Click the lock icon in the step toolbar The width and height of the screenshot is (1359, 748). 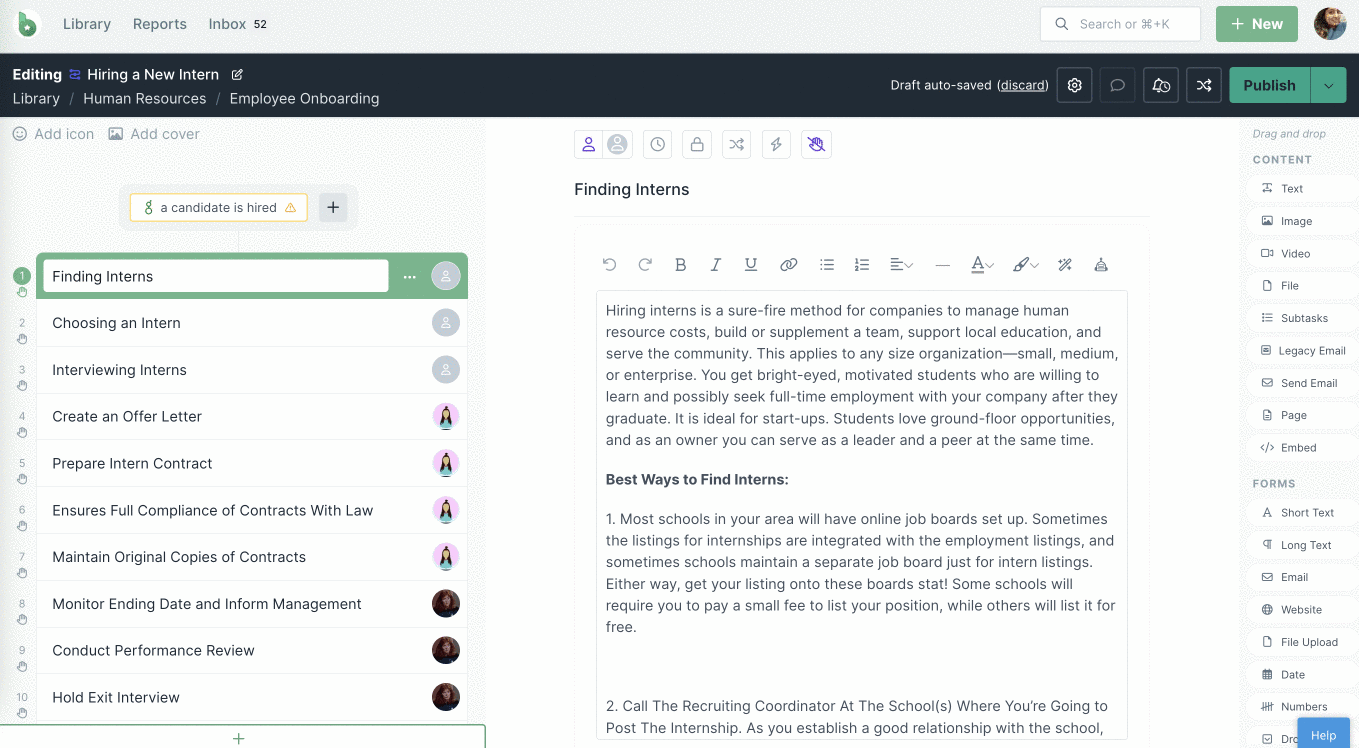pos(696,144)
